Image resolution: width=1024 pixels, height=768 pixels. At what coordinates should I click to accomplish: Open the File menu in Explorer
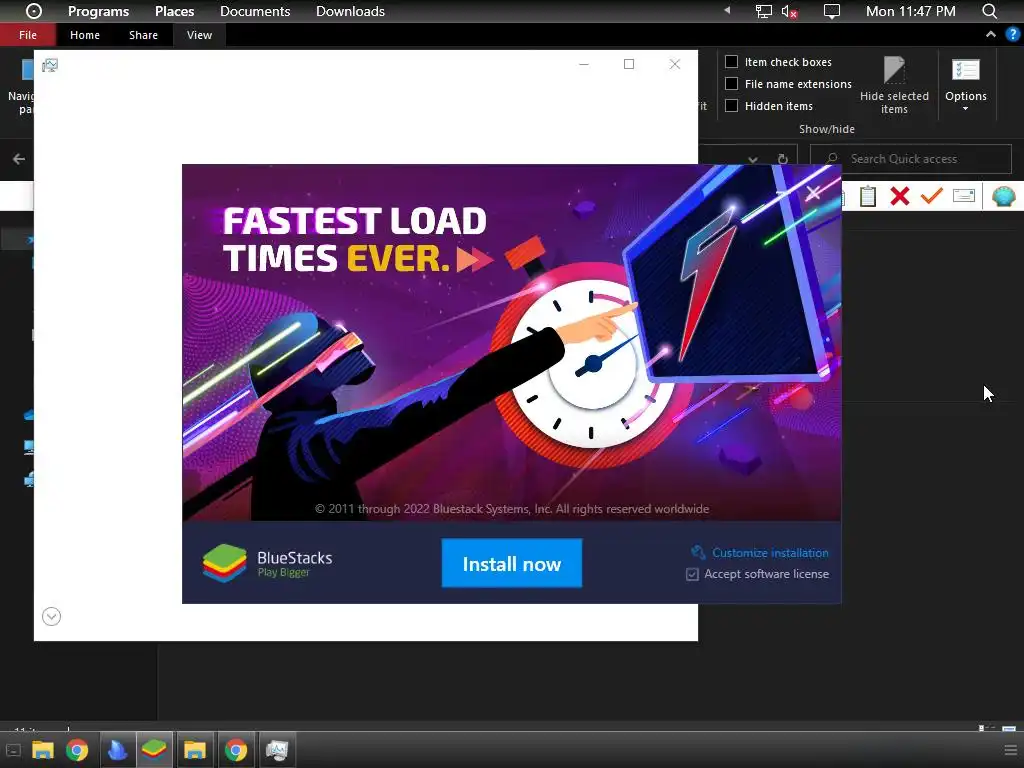(x=27, y=35)
